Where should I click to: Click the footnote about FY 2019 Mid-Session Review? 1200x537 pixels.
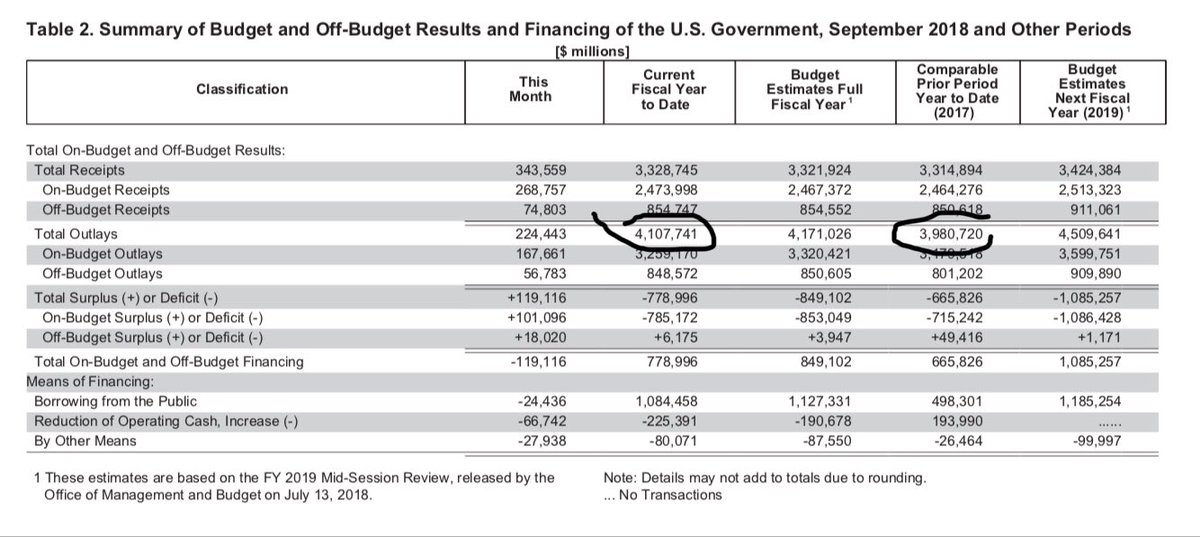tap(294, 486)
